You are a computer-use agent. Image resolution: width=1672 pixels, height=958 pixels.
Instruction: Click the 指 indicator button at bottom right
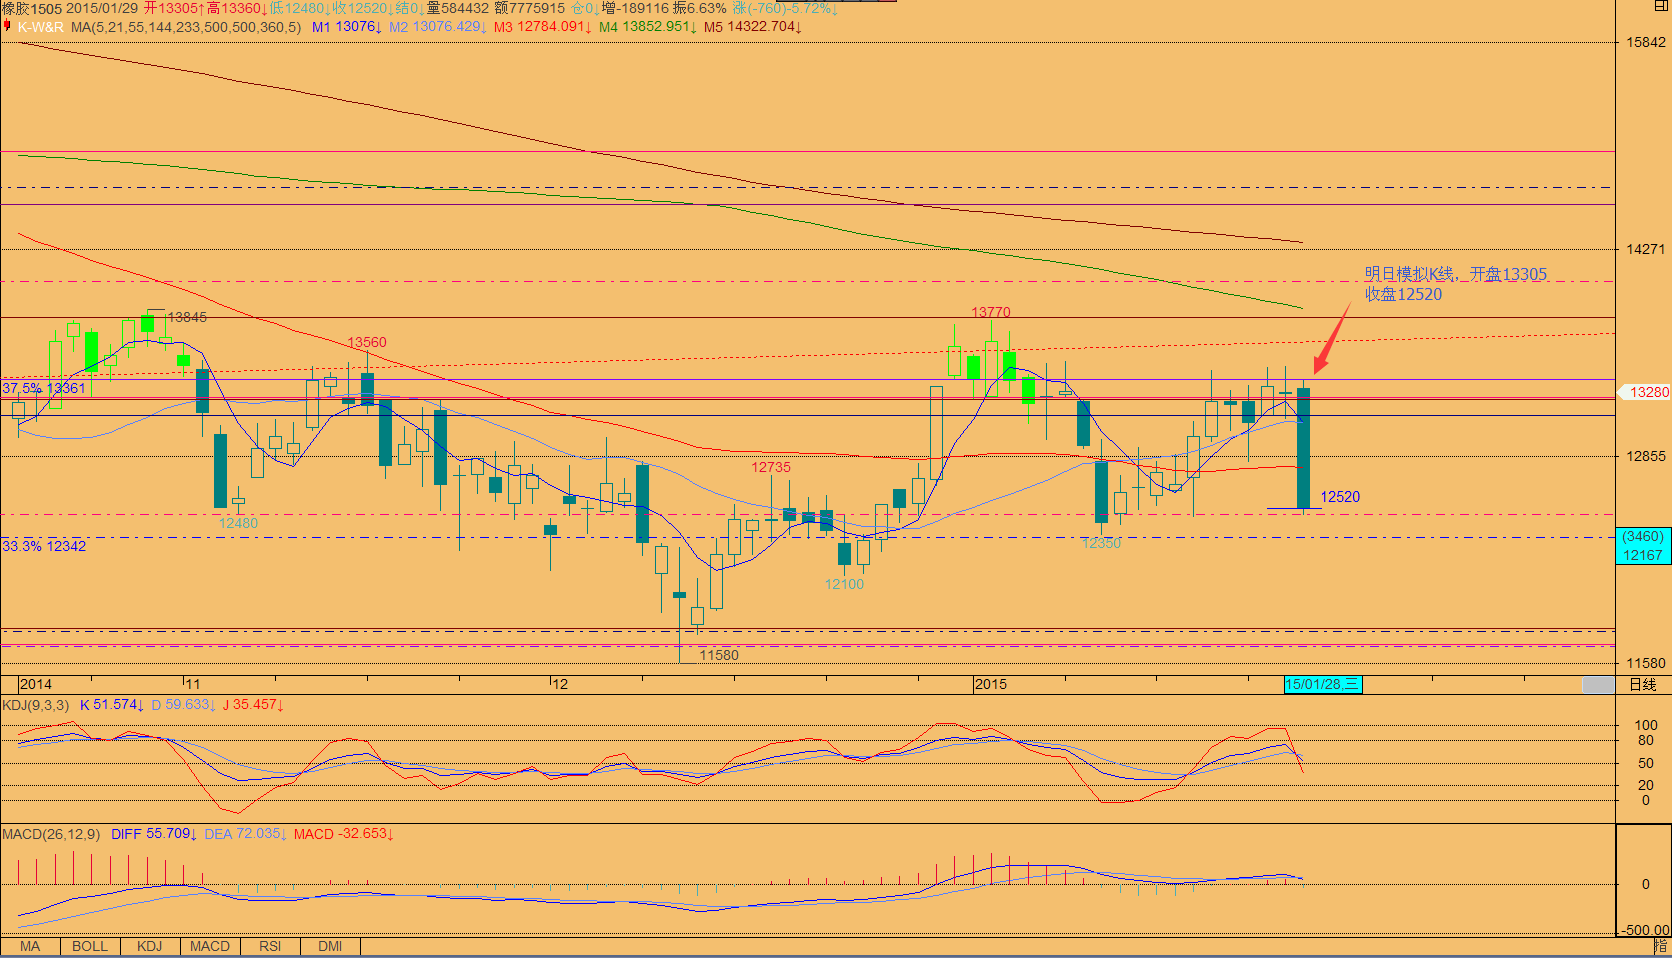[x=1661, y=946]
